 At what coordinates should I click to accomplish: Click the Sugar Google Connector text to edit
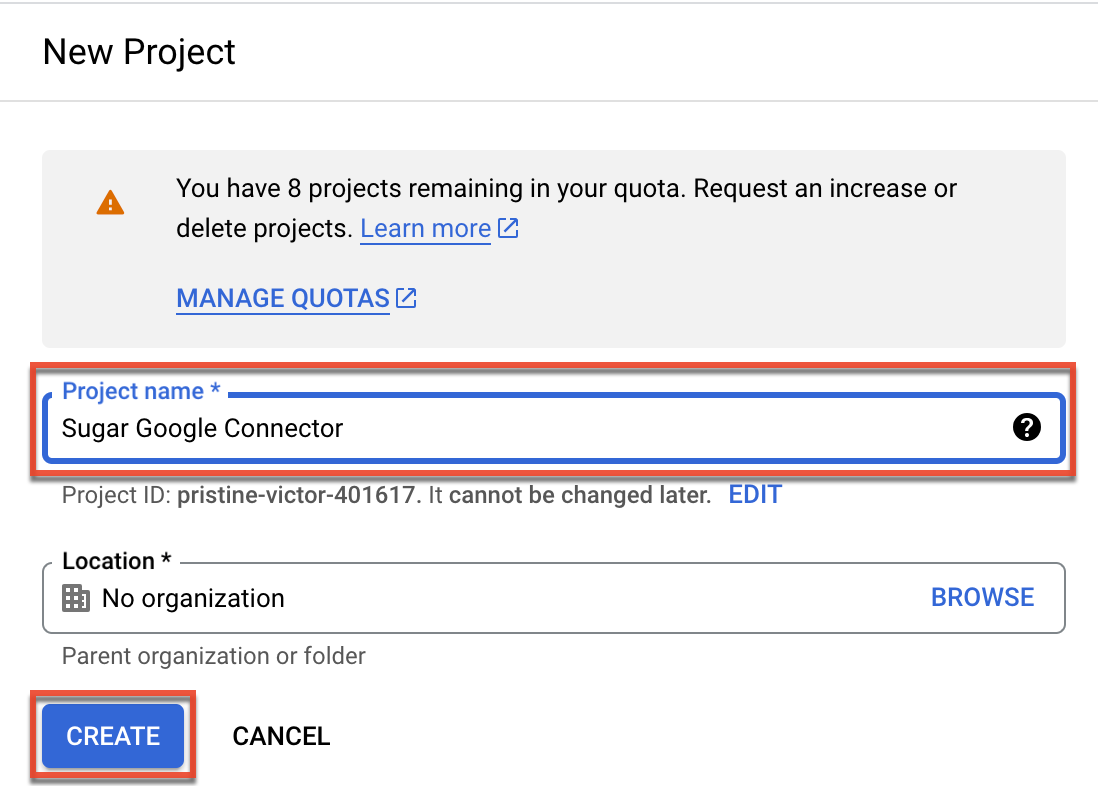202,428
